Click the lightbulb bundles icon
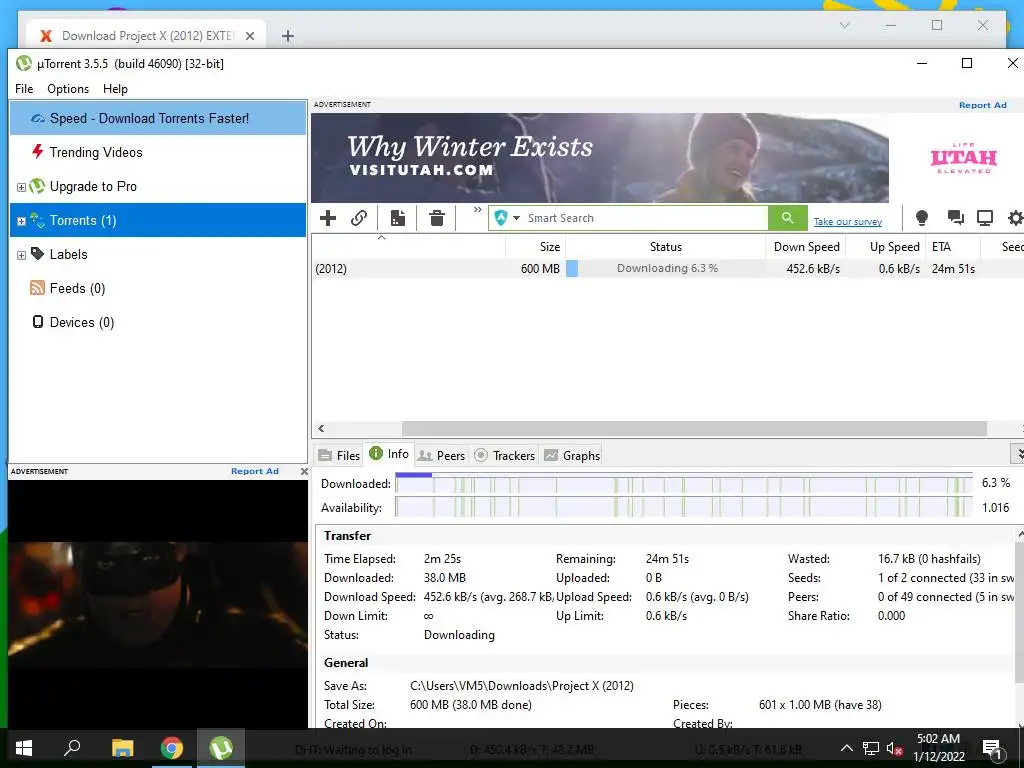Screen dimensions: 1024x768 click(x=921, y=217)
